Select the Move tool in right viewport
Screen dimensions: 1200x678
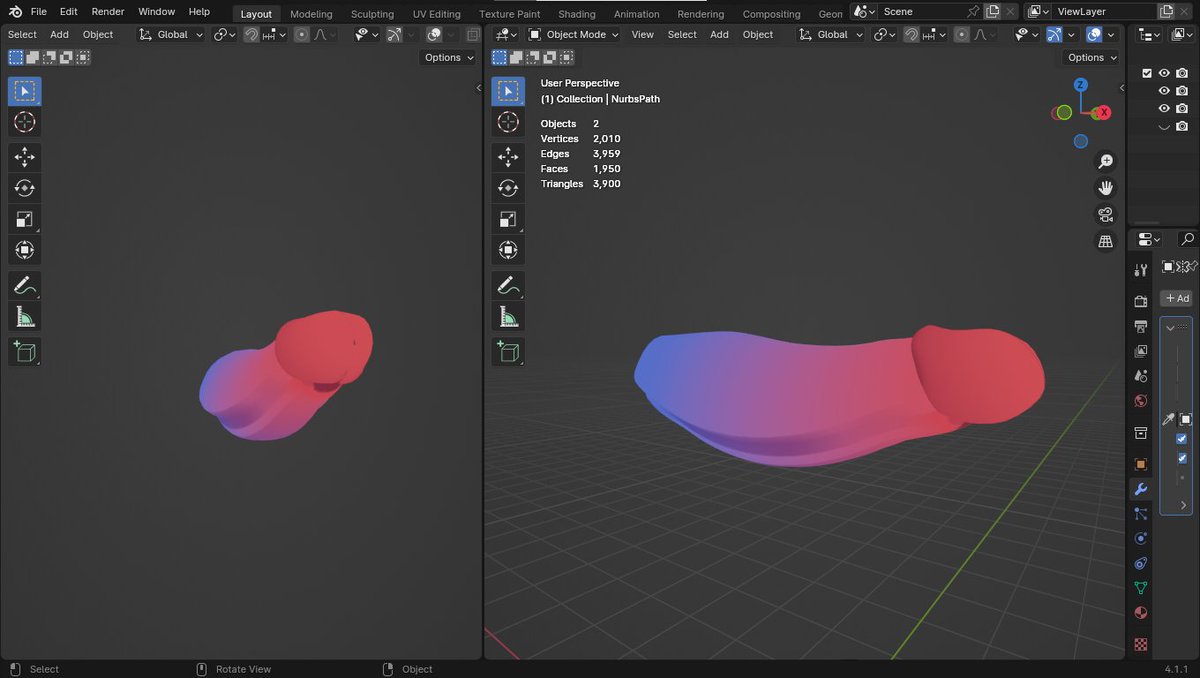coord(508,157)
